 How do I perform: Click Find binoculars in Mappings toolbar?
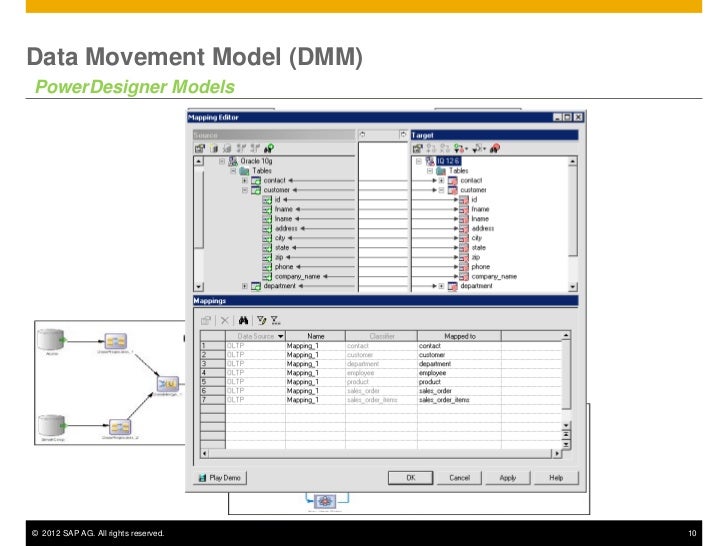[x=243, y=320]
